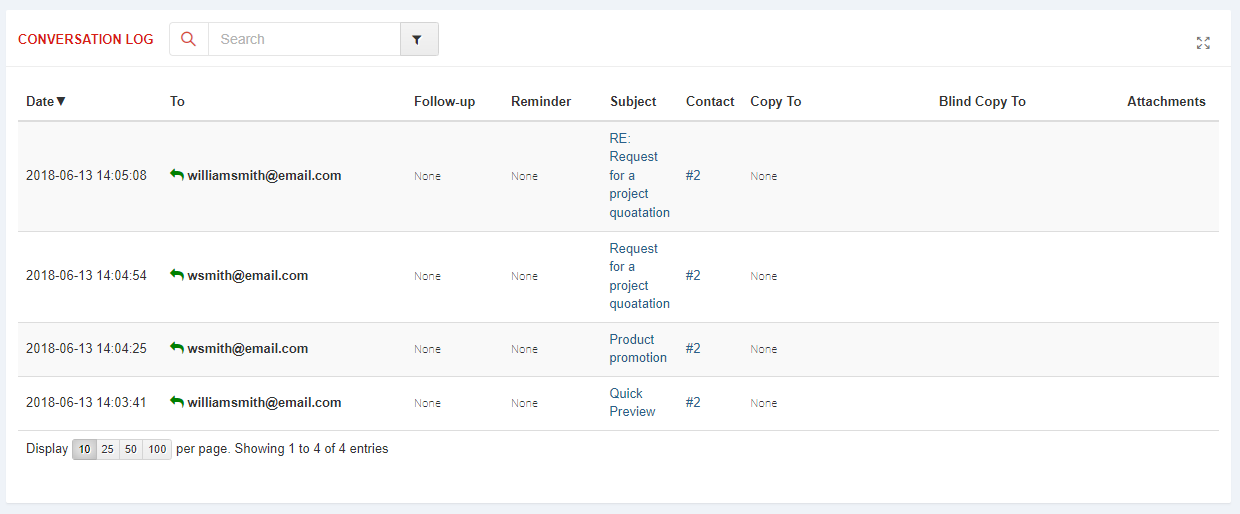Image resolution: width=1240 pixels, height=514 pixels.
Task: Click reply arrow for 14:03:41 williamsmith entry
Action: [177, 402]
